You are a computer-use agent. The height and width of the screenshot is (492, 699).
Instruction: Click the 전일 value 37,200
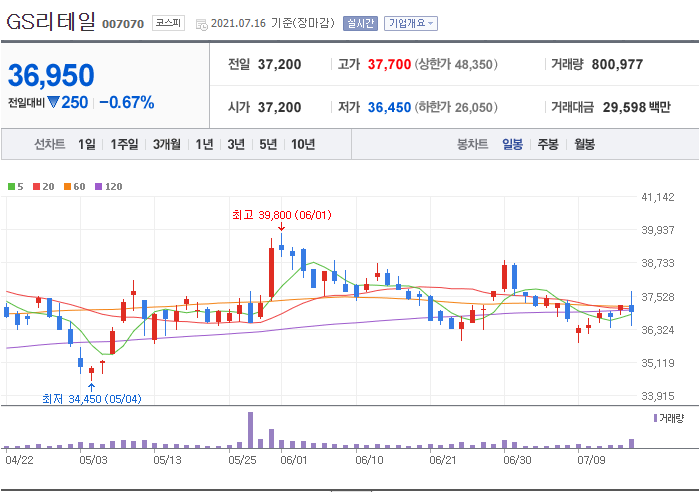[280, 64]
